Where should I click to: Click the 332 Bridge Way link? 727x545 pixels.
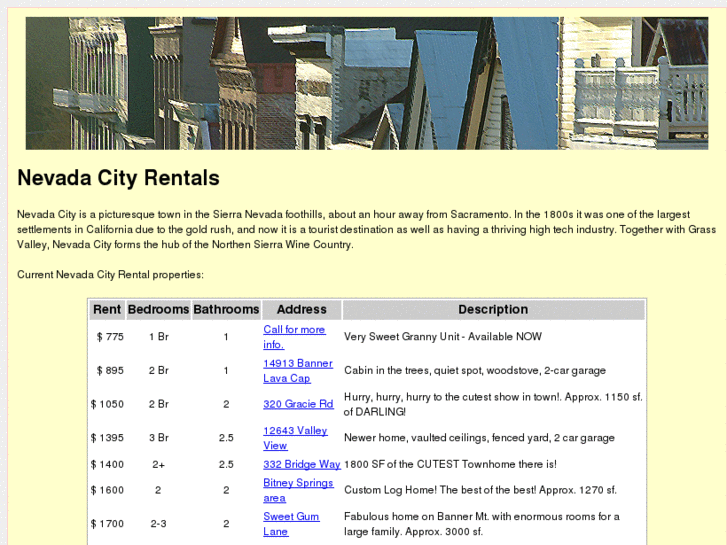(x=302, y=464)
